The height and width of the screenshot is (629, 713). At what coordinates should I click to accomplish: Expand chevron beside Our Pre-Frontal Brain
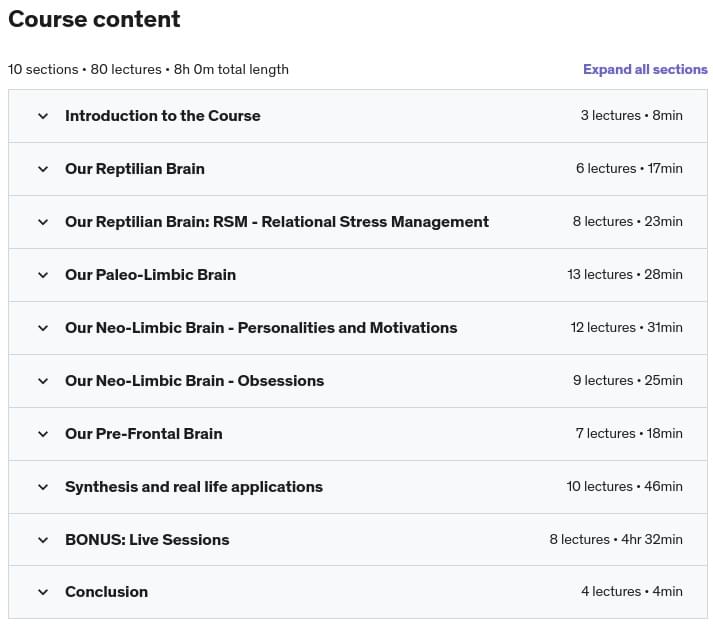(x=43, y=434)
